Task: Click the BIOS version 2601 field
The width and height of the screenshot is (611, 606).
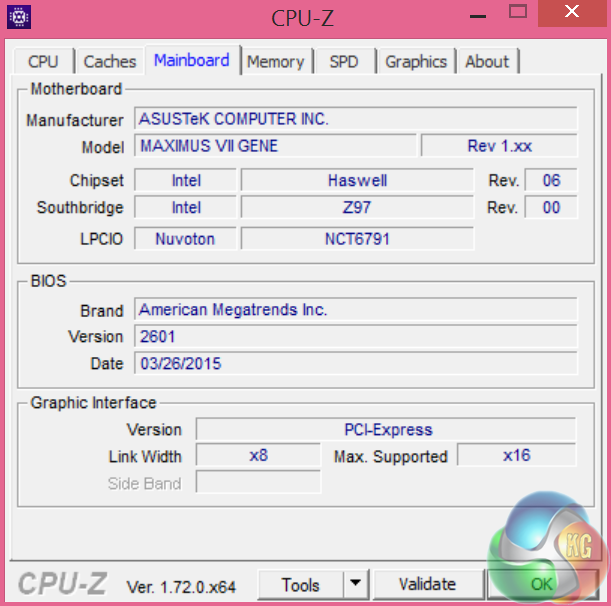Action: pyautogui.click(x=355, y=336)
